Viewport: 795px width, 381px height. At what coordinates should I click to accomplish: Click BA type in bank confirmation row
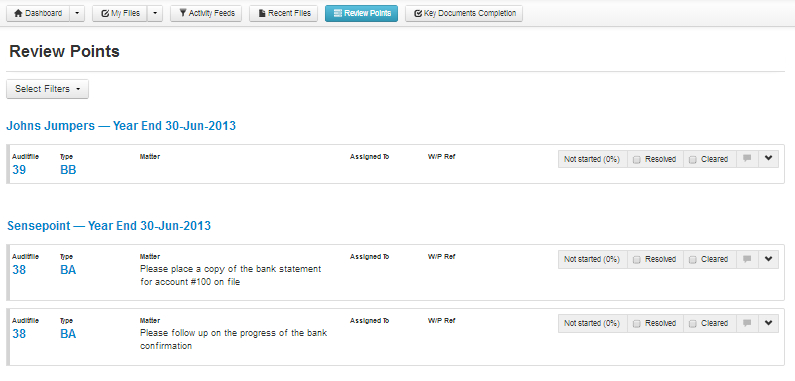click(x=68, y=334)
